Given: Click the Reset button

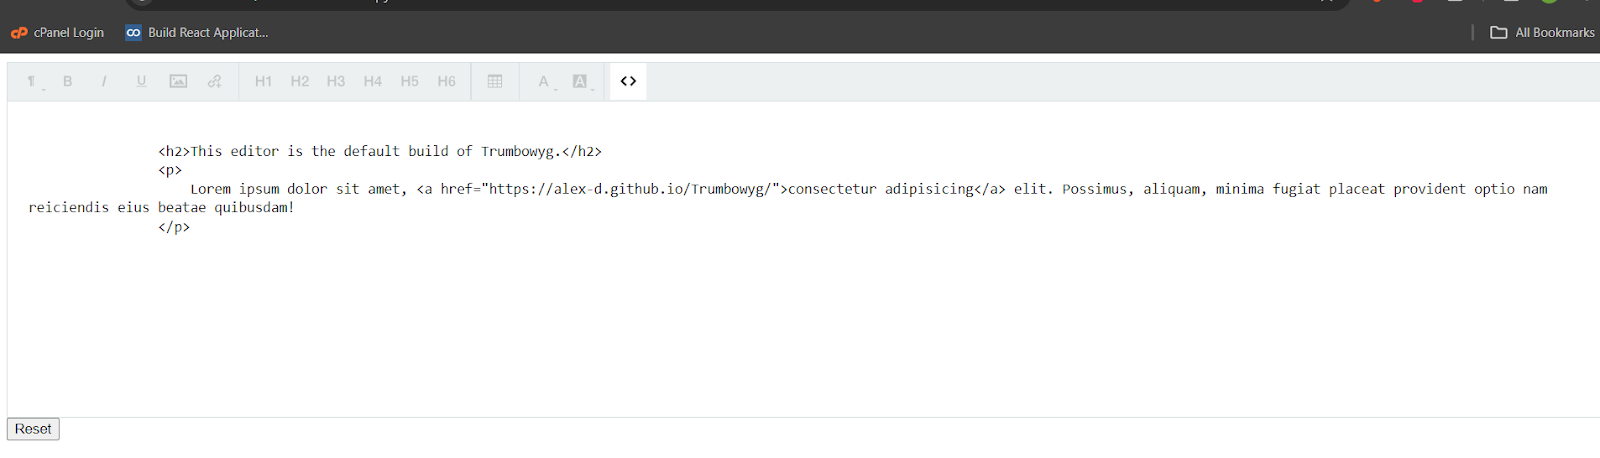Looking at the screenshot, I should coord(33,429).
